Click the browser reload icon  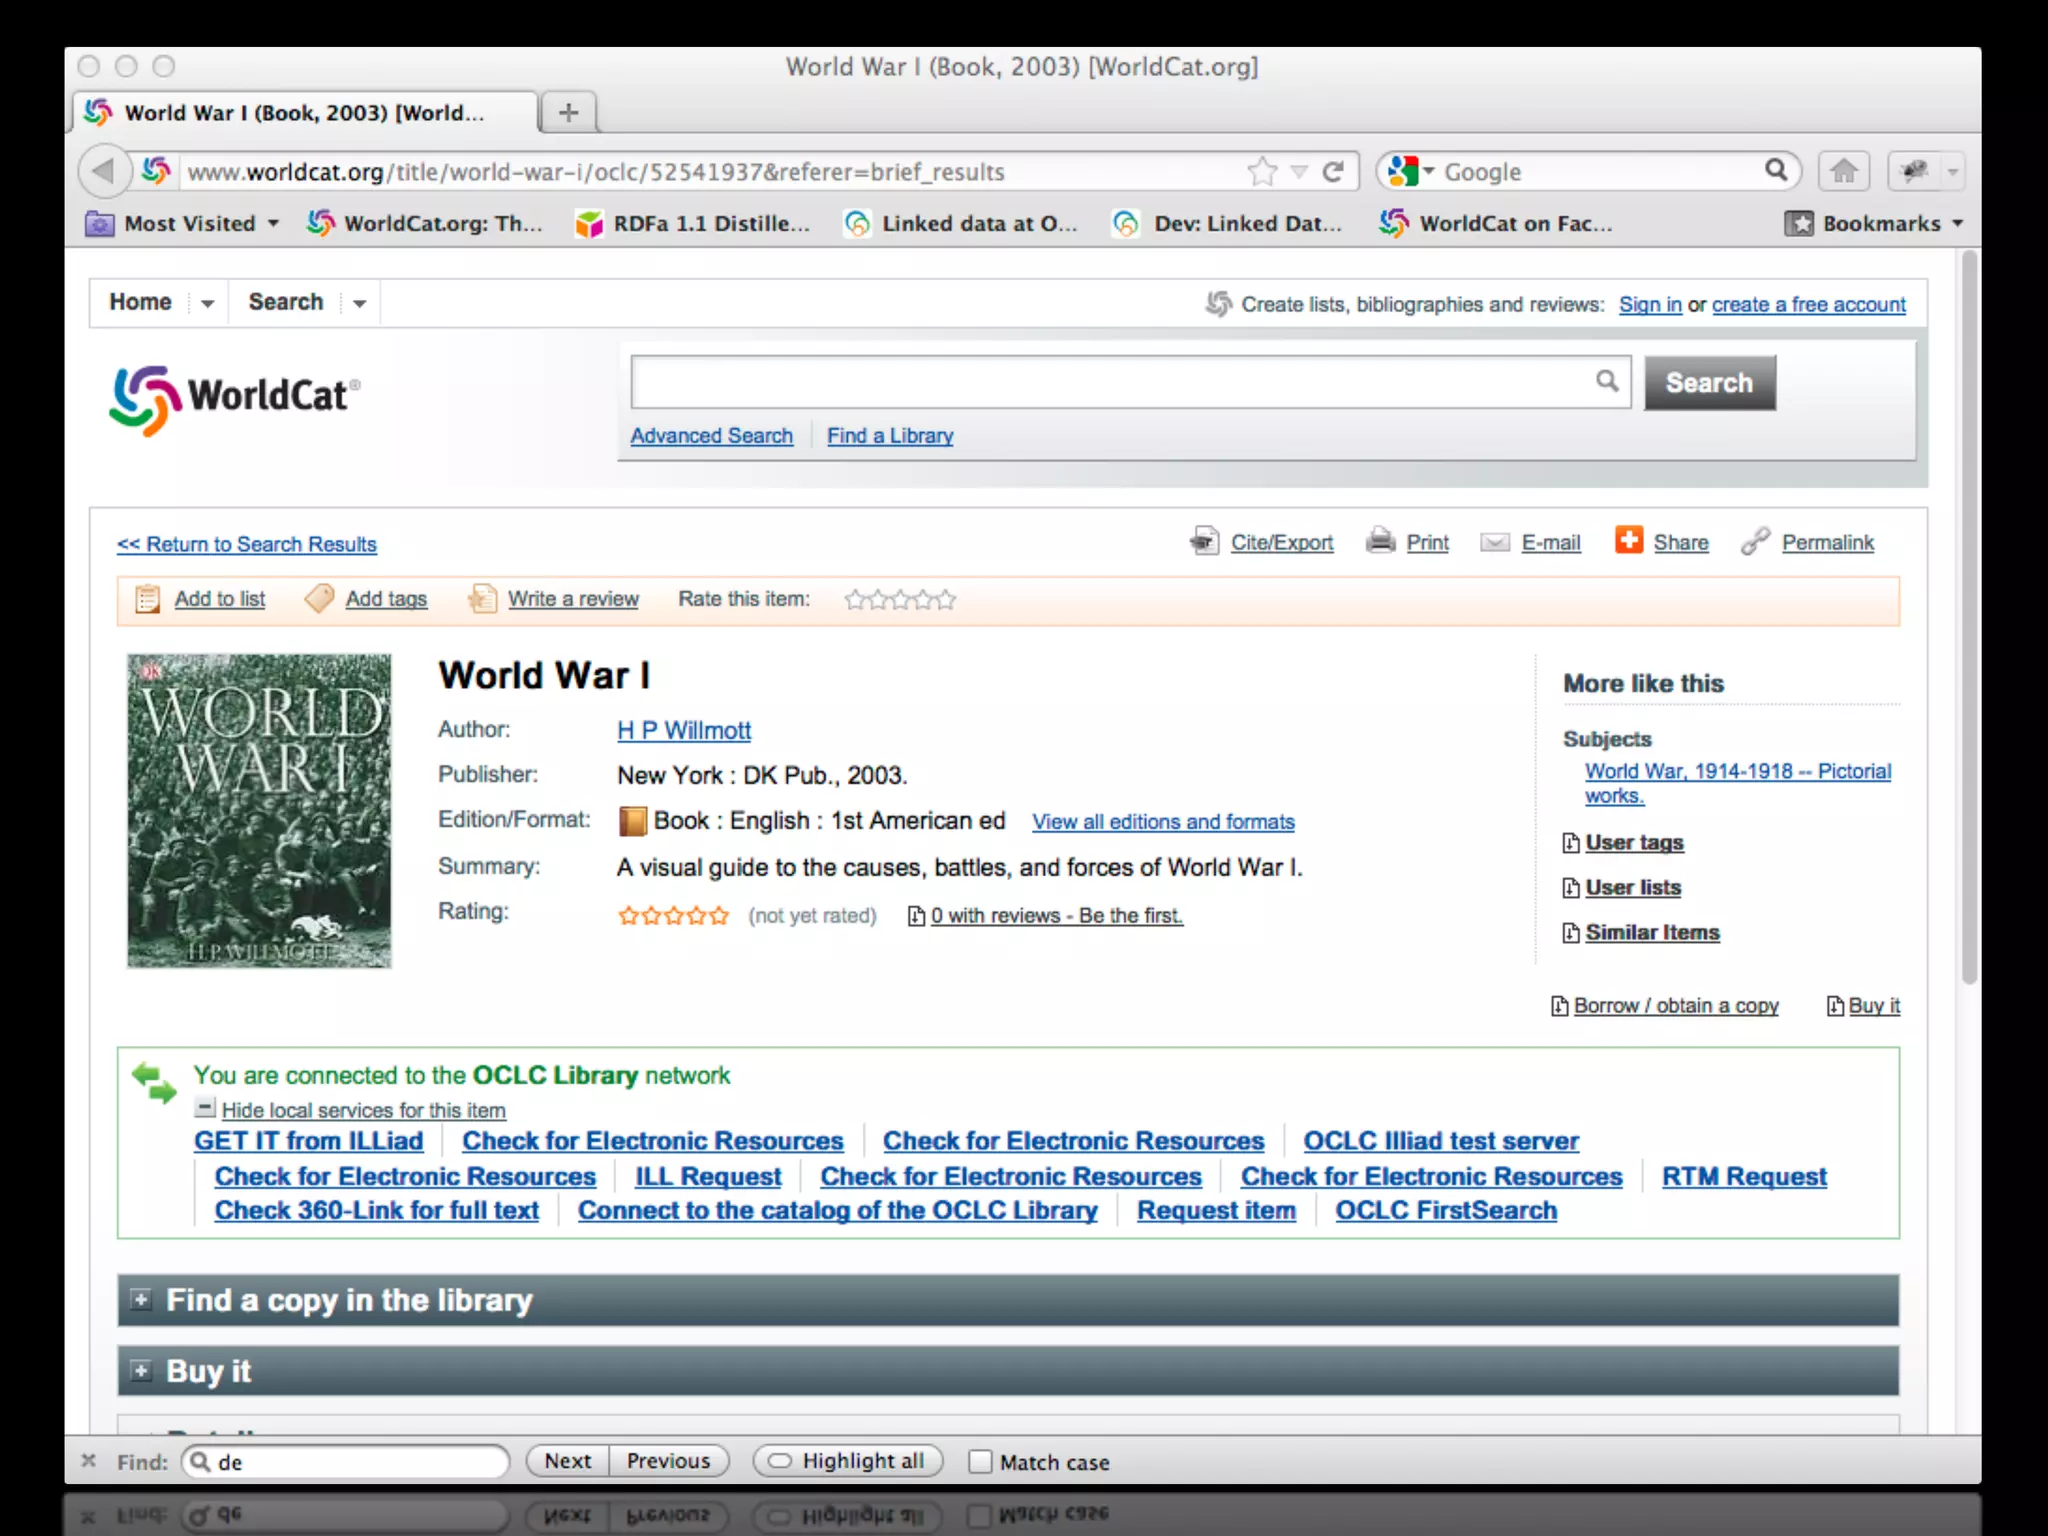[1333, 172]
